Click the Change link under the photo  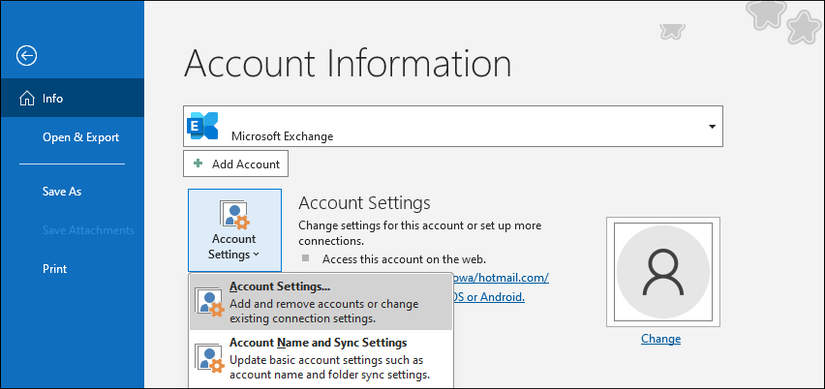[661, 339]
